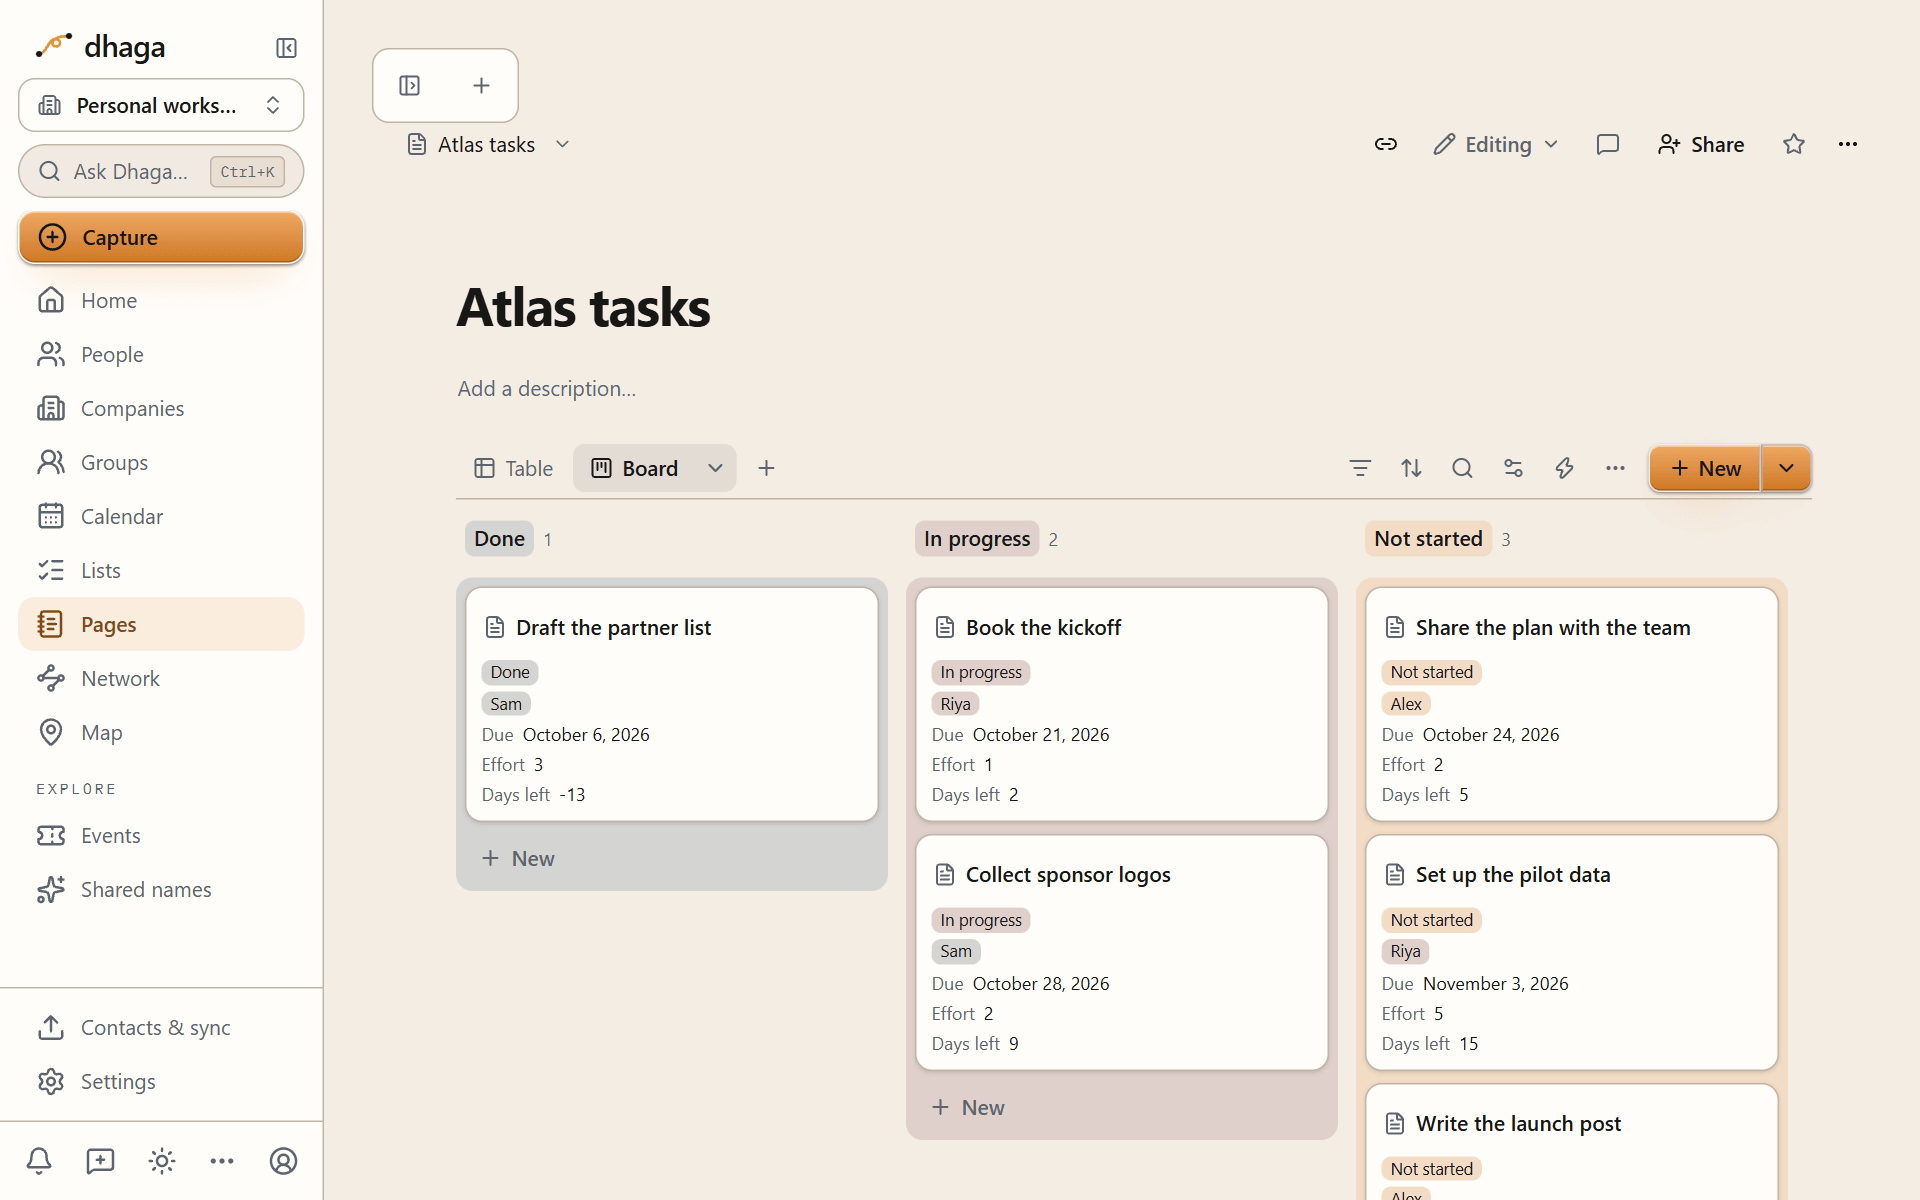Click the Atlas tasks page title

point(584,307)
